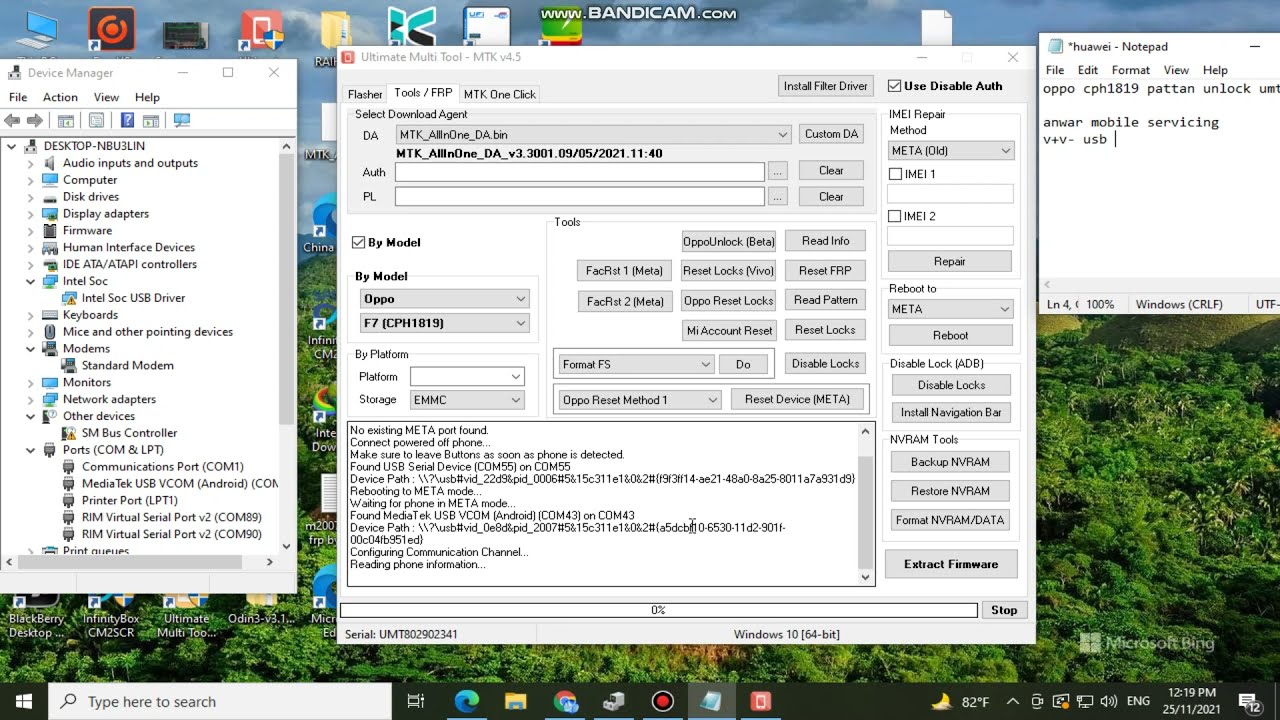Select the BlackBerry Desktop shortcut icon
The width and height of the screenshot is (1280, 720).
pyautogui.click(x=36, y=613)
